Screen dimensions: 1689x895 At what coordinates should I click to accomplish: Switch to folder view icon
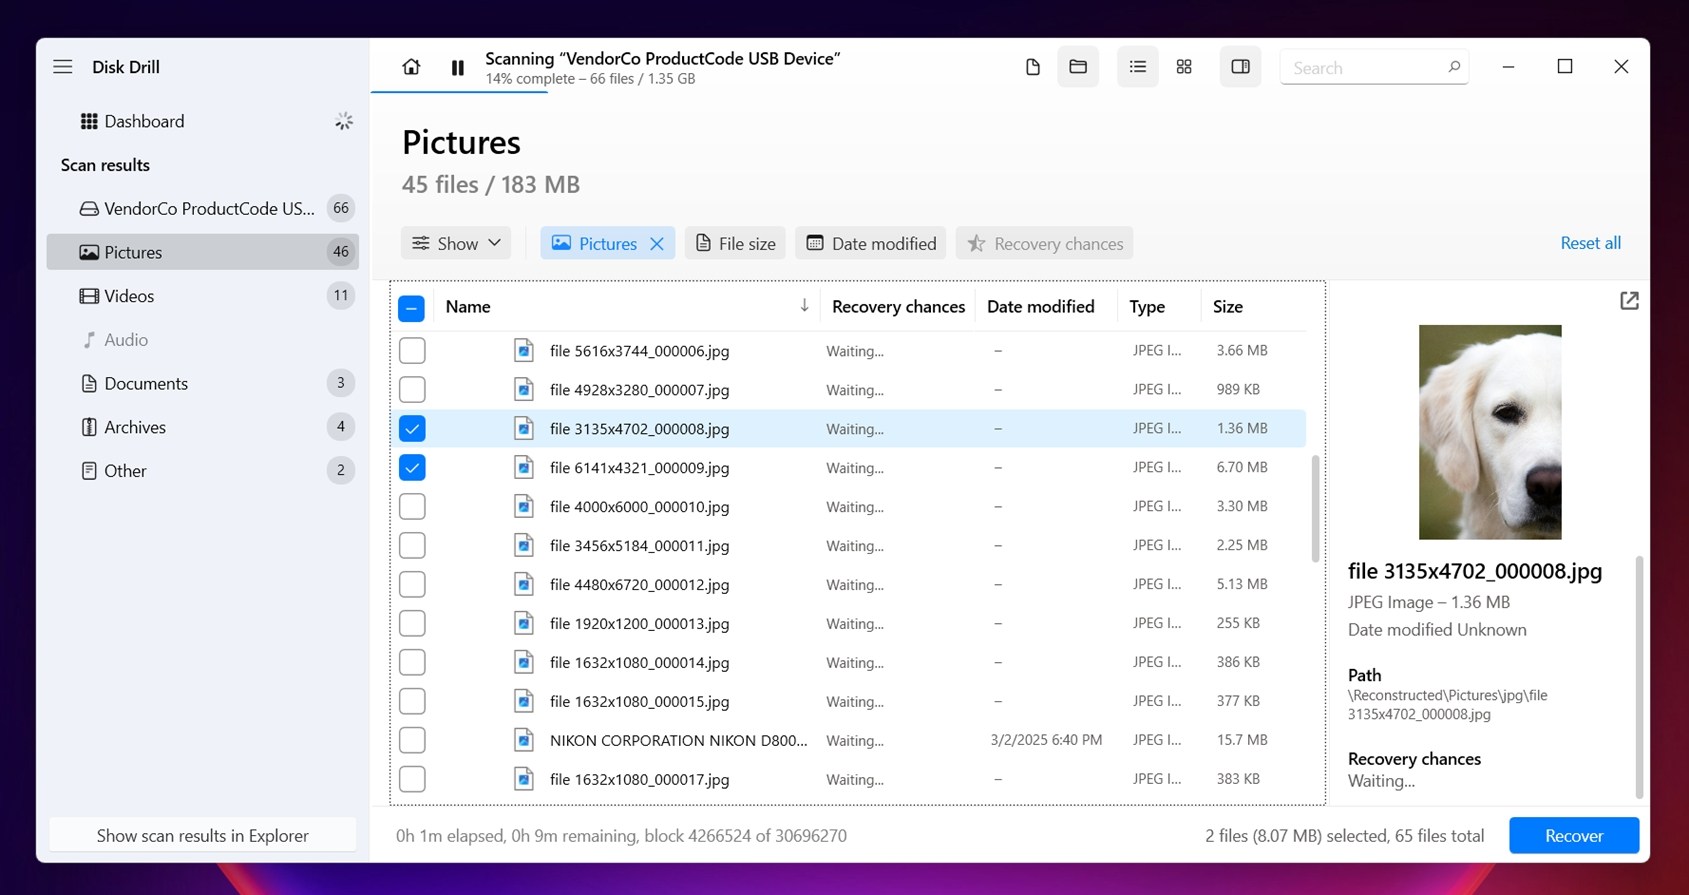pos(1078,67)
